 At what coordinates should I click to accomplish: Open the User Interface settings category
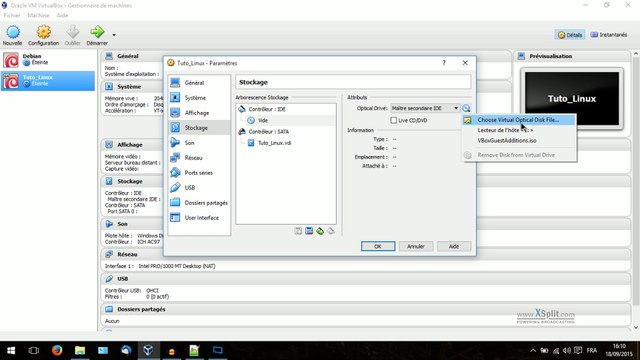199,218
